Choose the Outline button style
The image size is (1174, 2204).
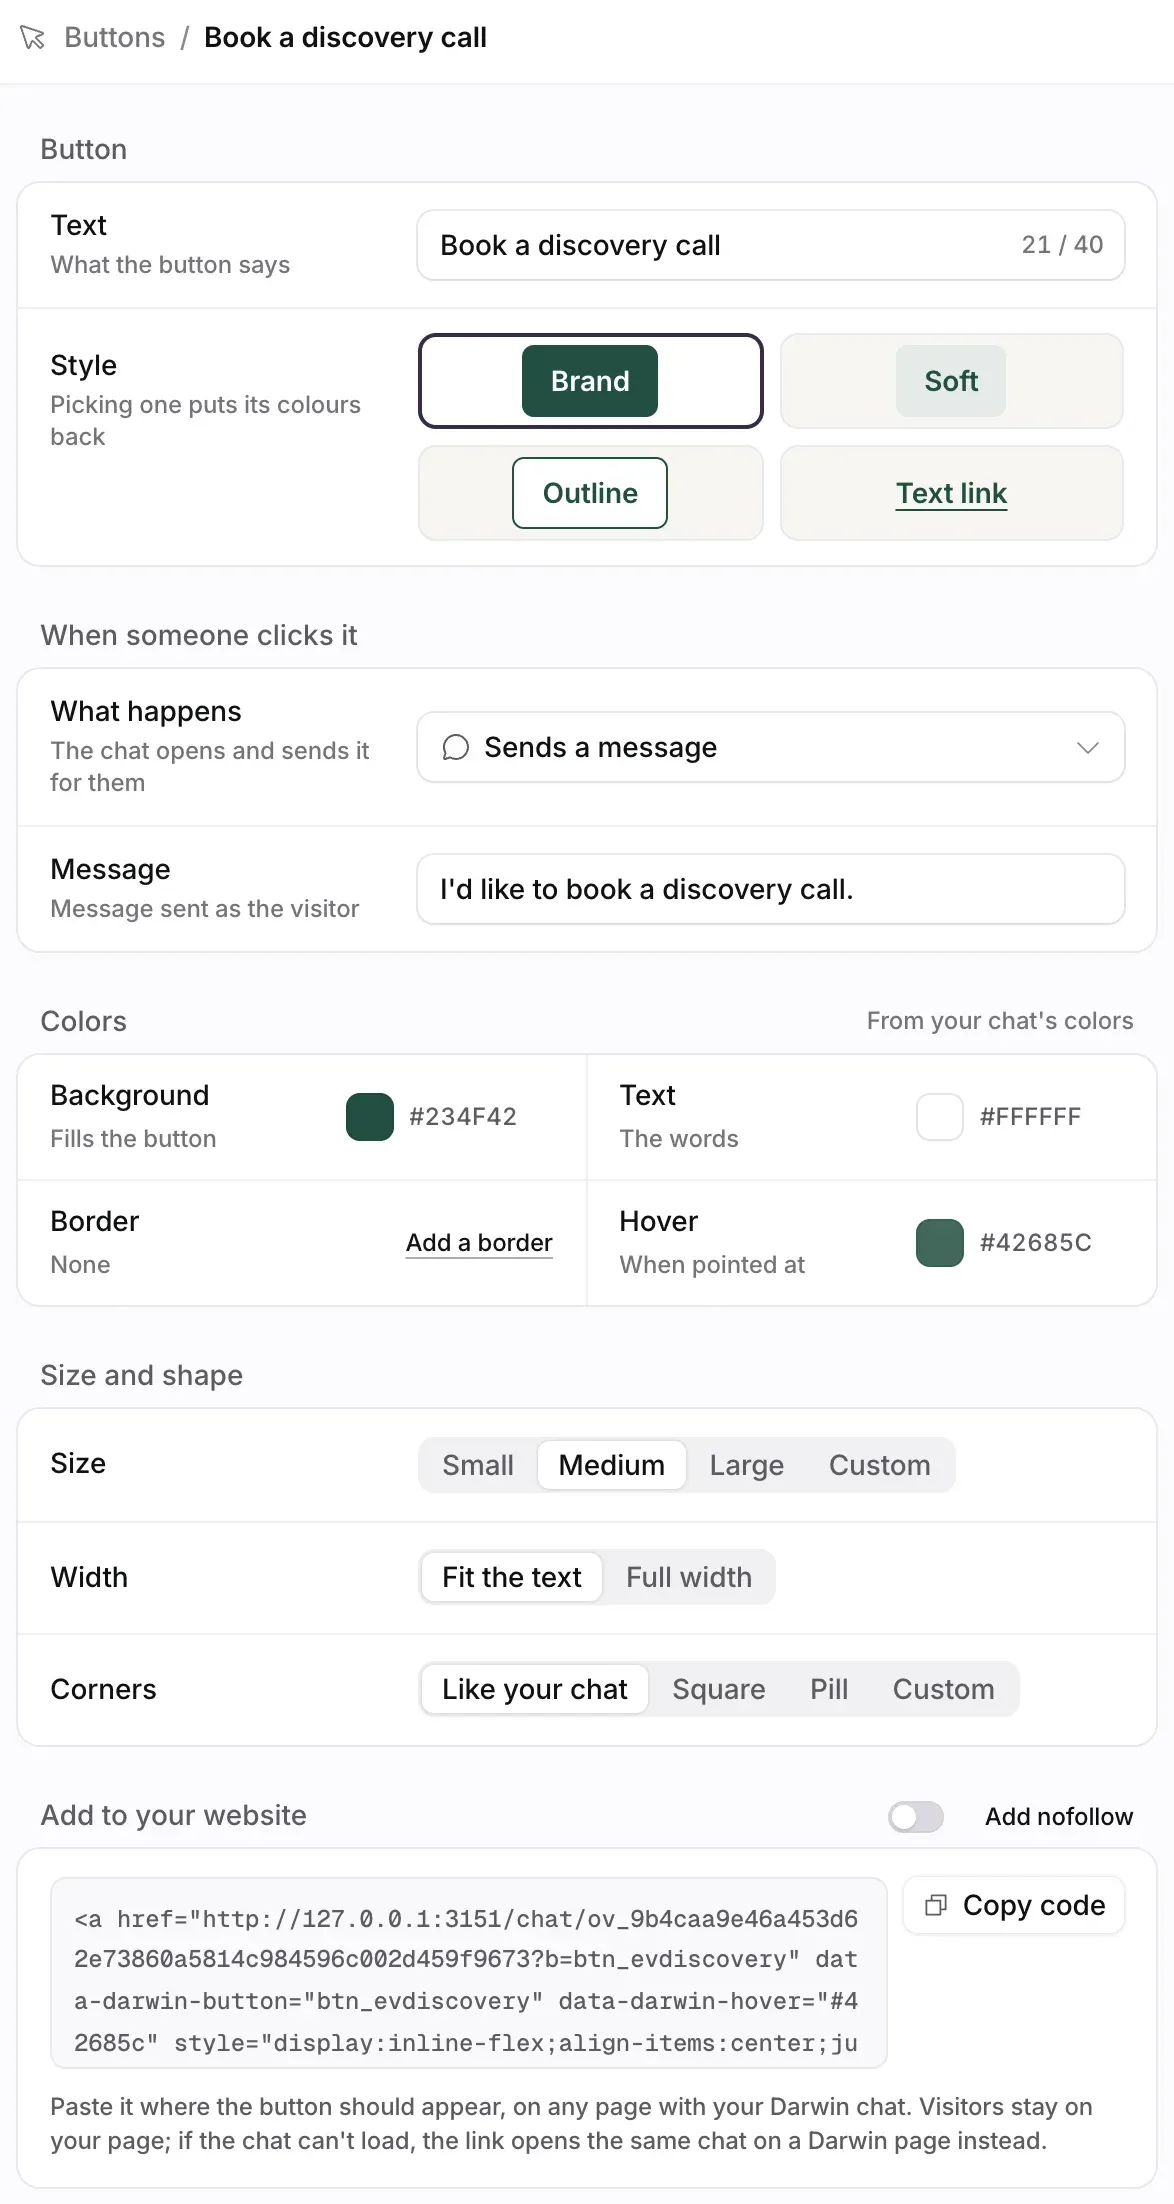pyautogui.click(x=590, y=493)
